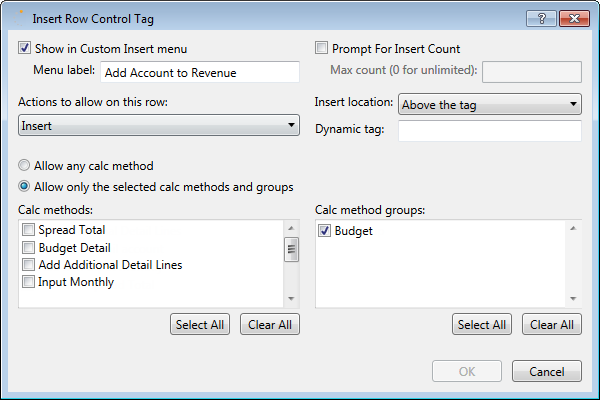Select Allow any calc method option

tap(24, 165)
